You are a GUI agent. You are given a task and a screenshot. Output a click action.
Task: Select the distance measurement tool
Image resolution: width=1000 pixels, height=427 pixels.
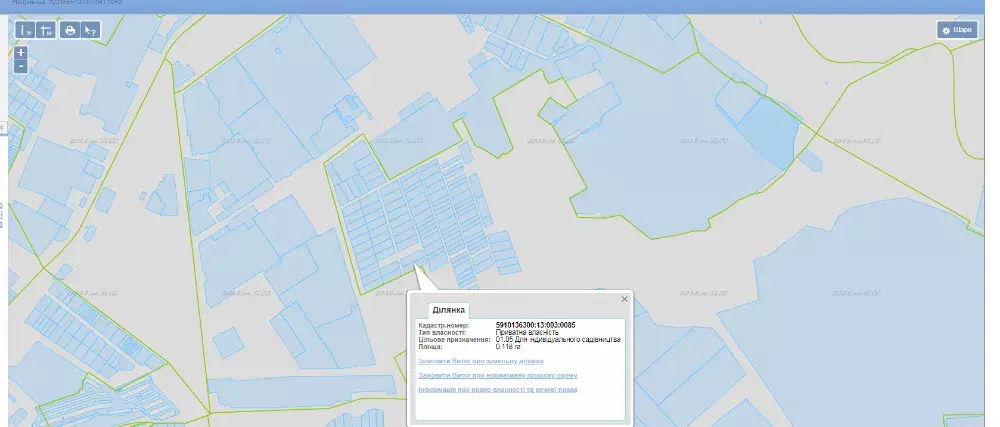click(x=26, y=30)
